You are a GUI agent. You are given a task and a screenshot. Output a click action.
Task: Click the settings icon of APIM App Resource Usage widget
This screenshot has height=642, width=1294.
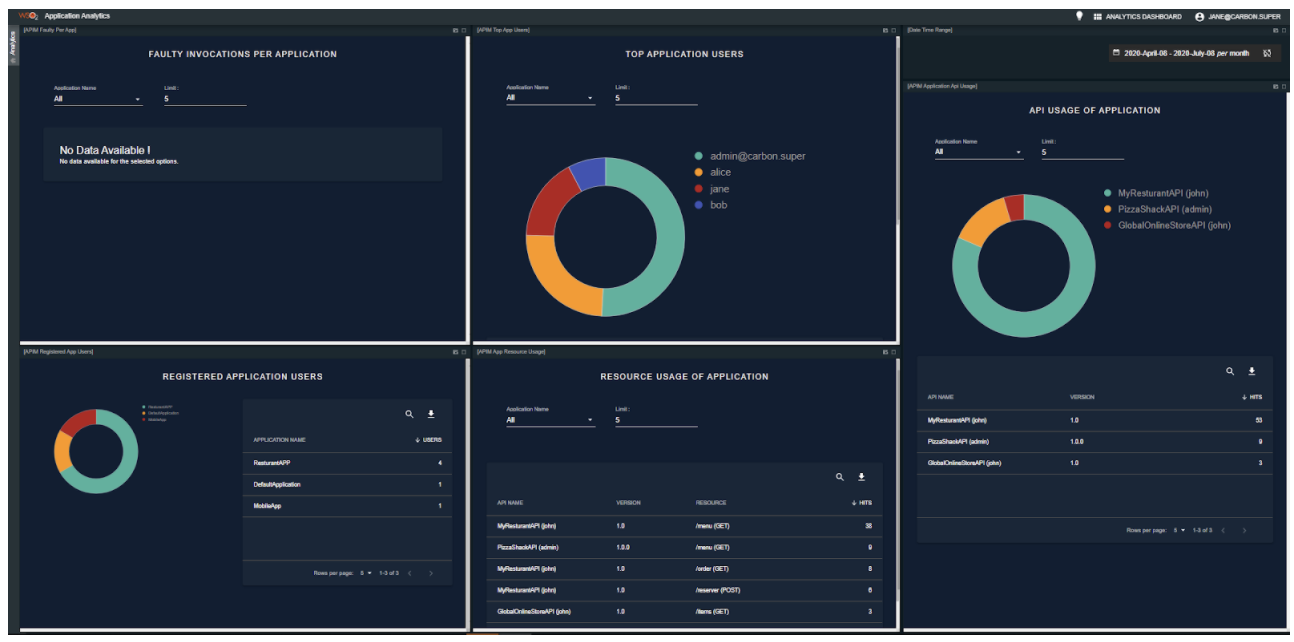885,352
